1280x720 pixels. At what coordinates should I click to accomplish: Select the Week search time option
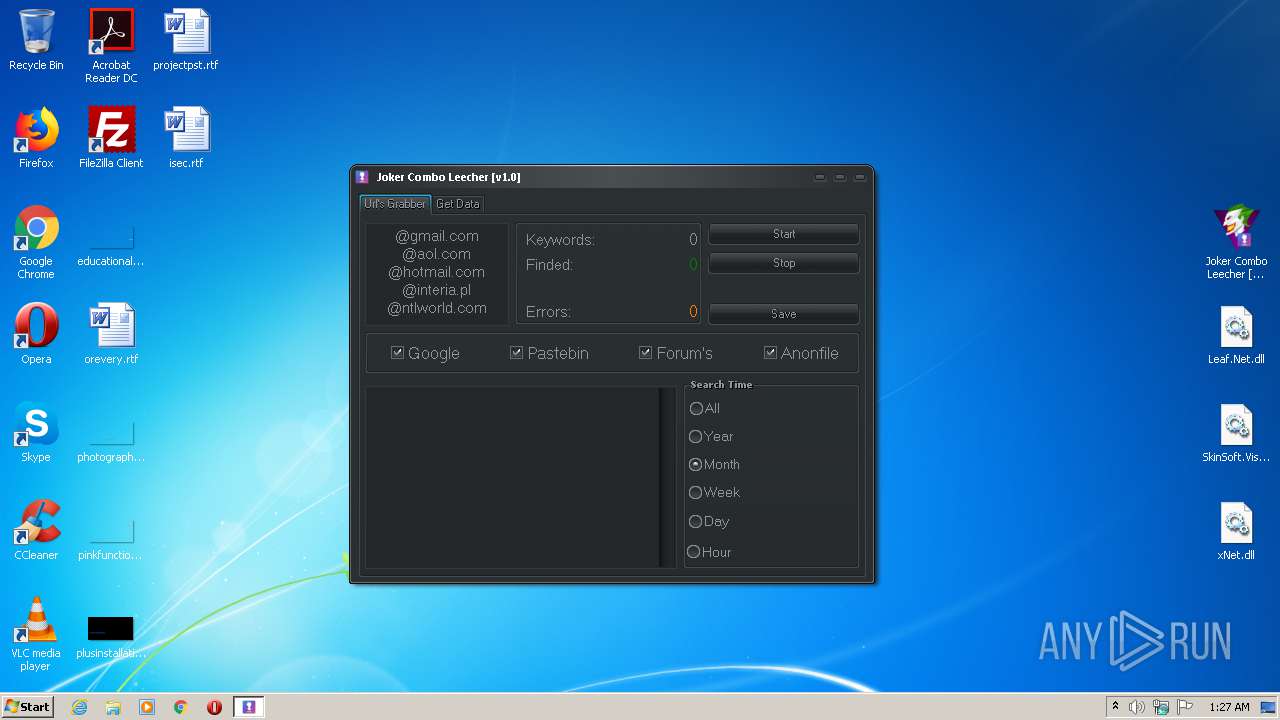point(696,492)
